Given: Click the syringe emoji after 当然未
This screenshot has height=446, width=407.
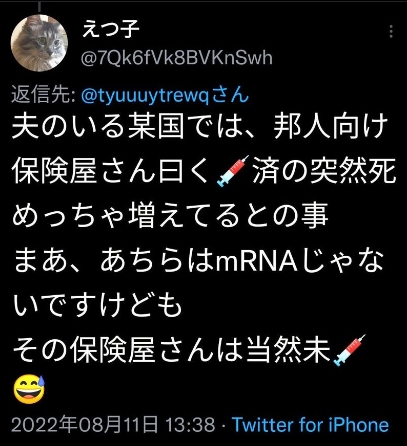Looking at the screenshot, I should click(x=349, y=350).
